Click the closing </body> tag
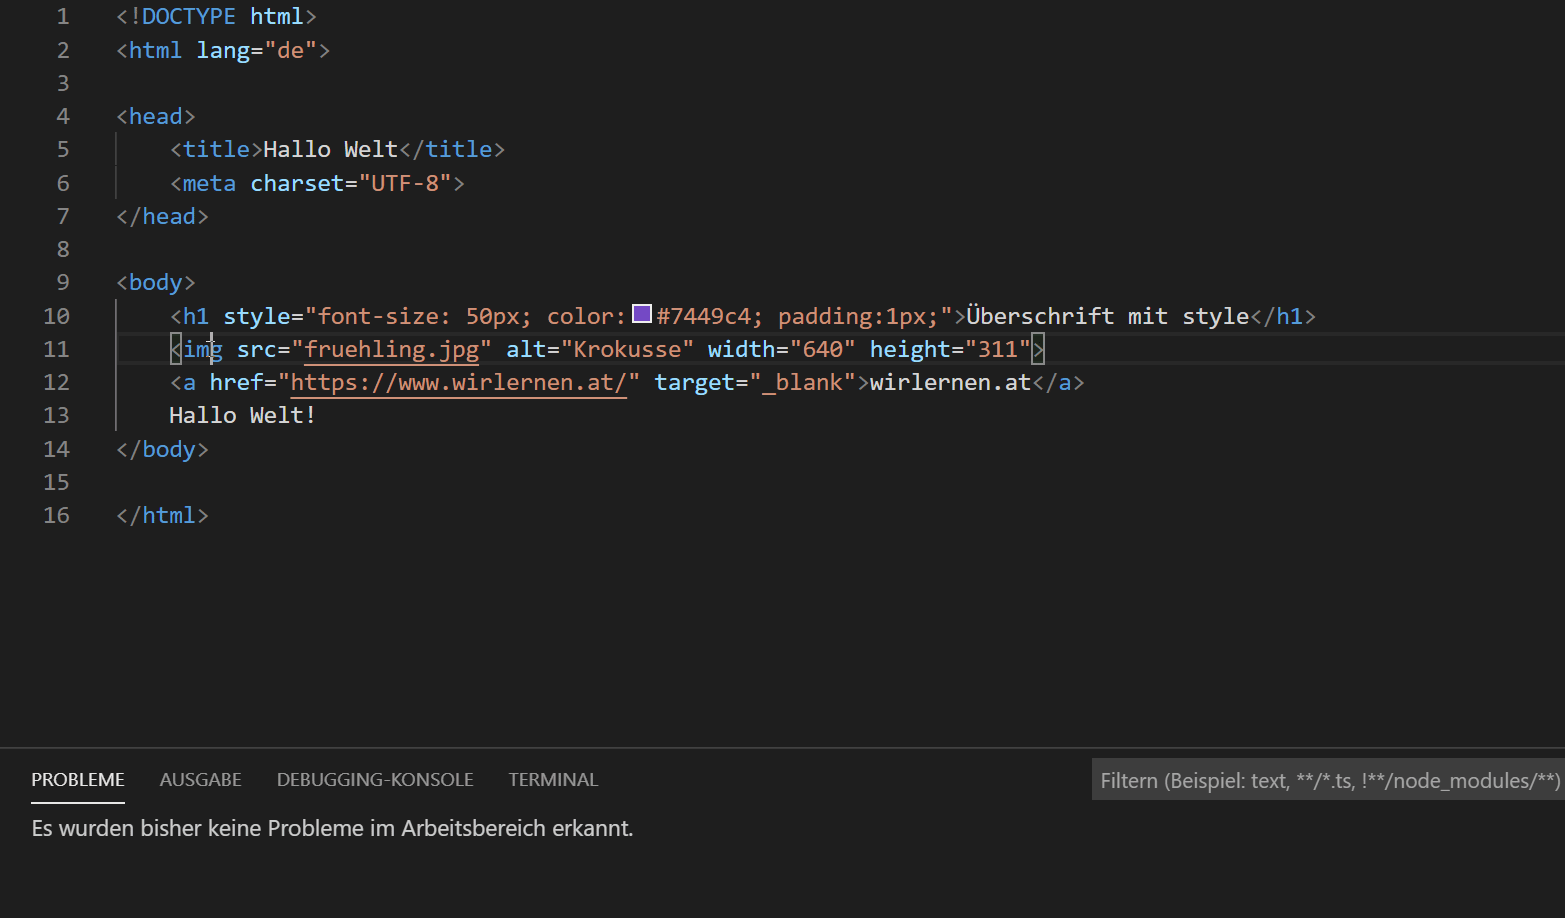Screen dimensions: 1565x918 pos(162,450)
